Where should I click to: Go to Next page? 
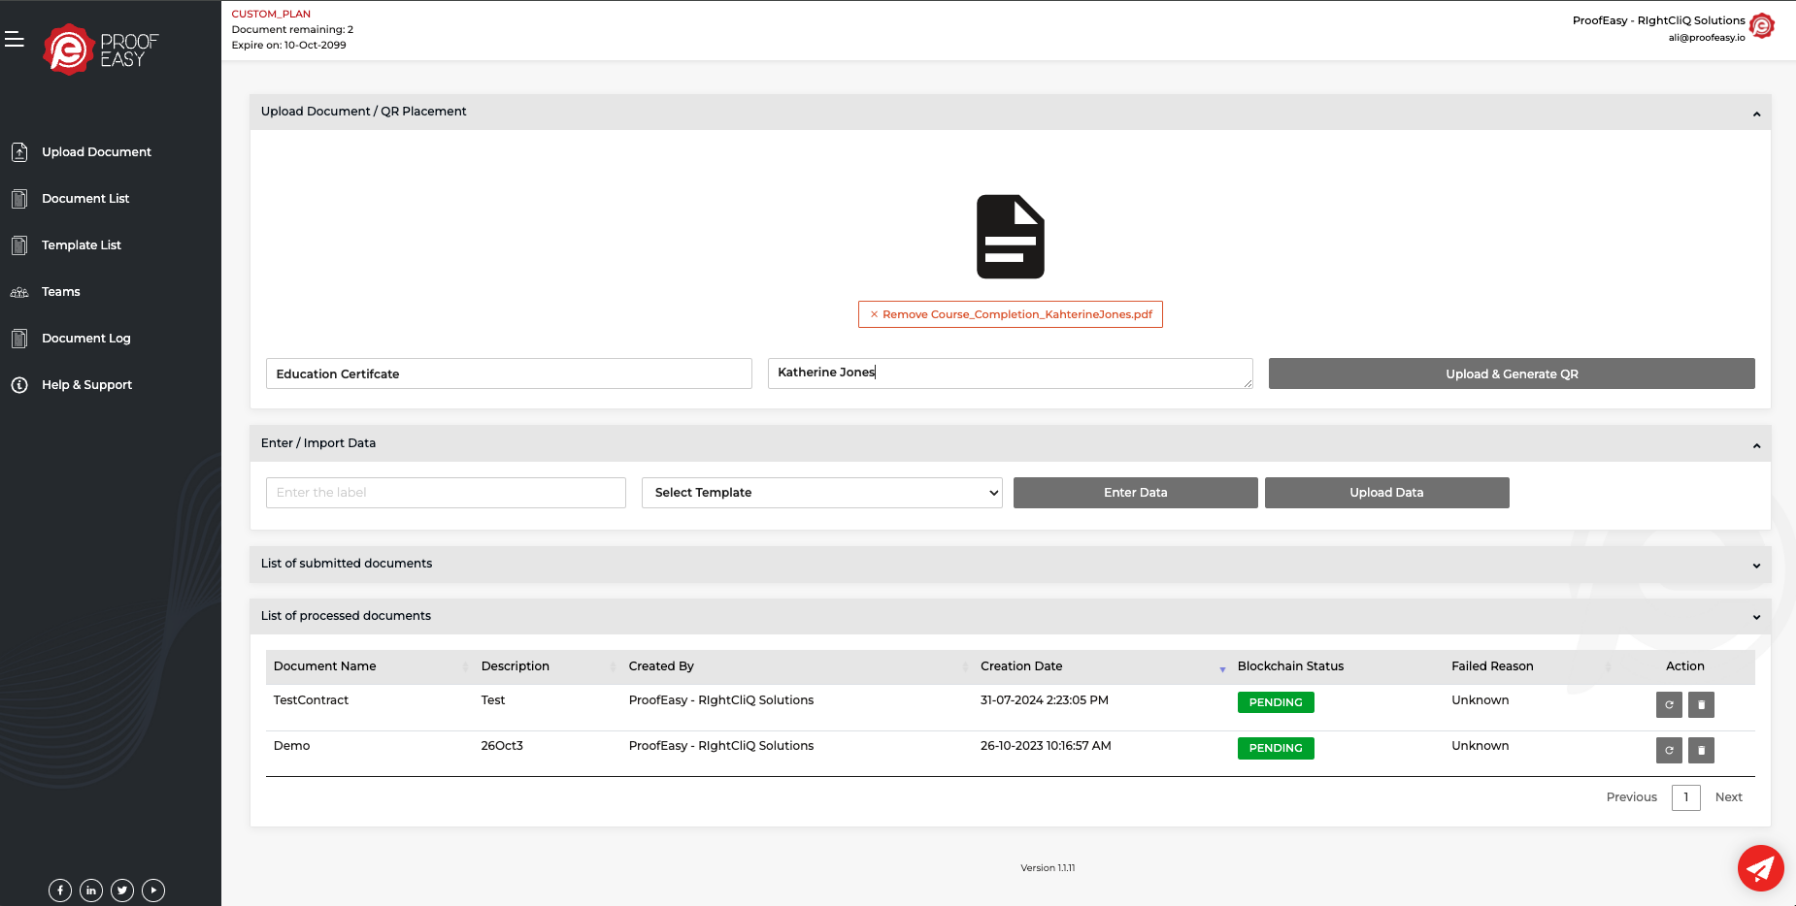click(1728, 797)
